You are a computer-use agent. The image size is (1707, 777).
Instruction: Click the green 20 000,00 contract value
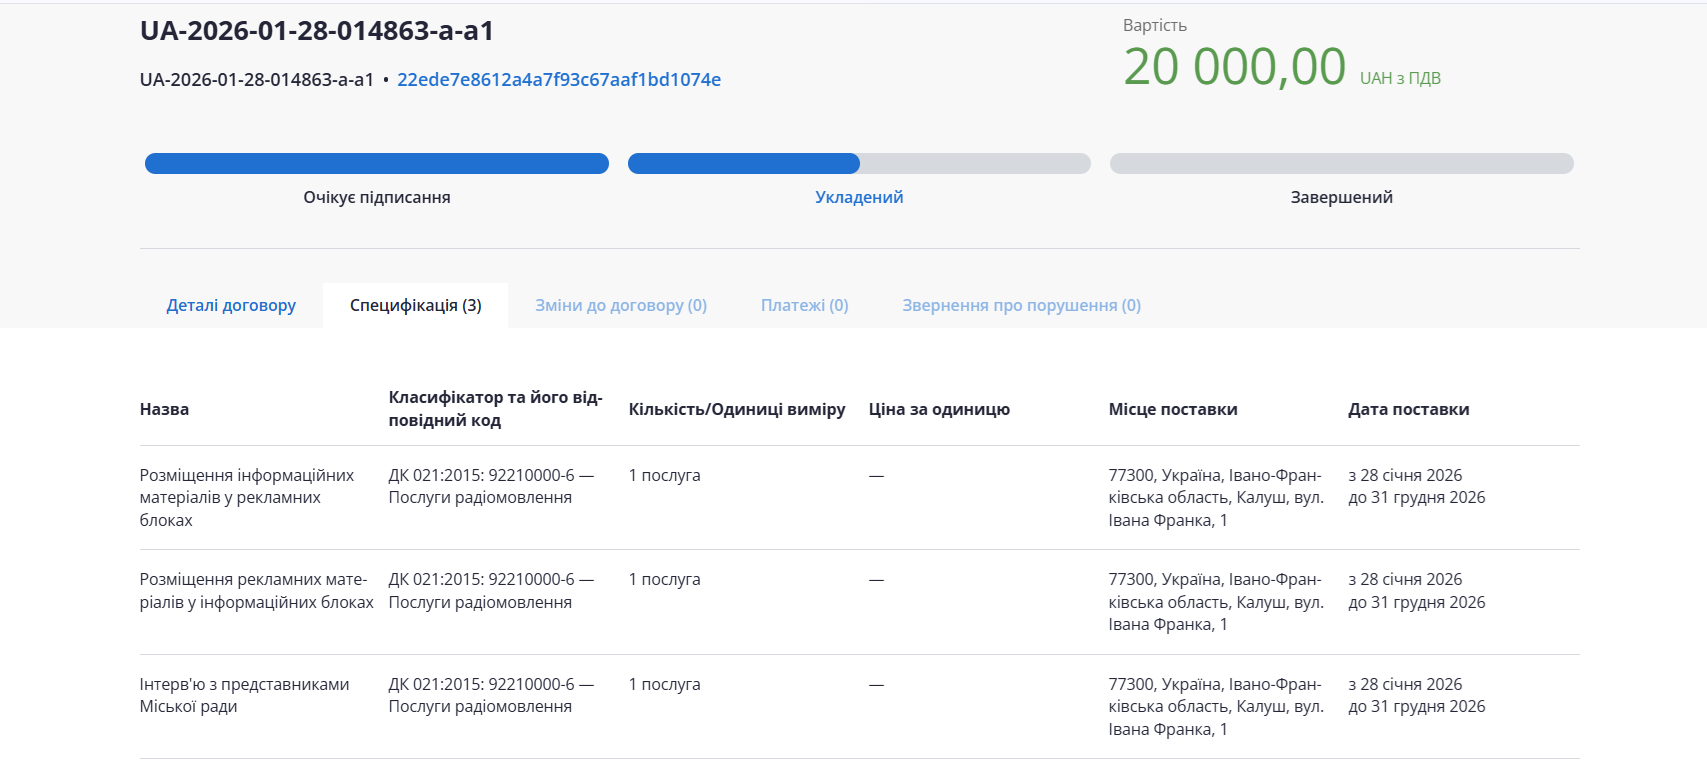click(1234, 68)
